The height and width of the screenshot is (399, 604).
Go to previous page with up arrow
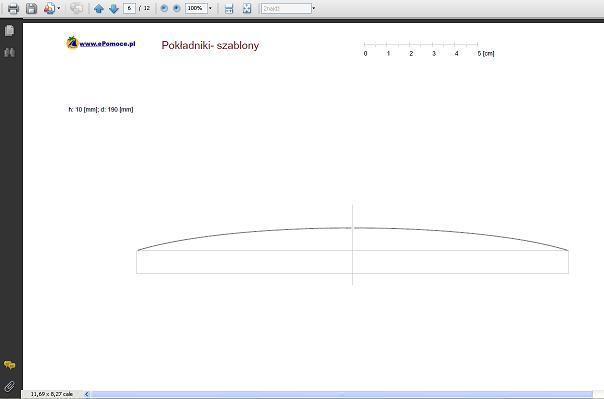99,8
